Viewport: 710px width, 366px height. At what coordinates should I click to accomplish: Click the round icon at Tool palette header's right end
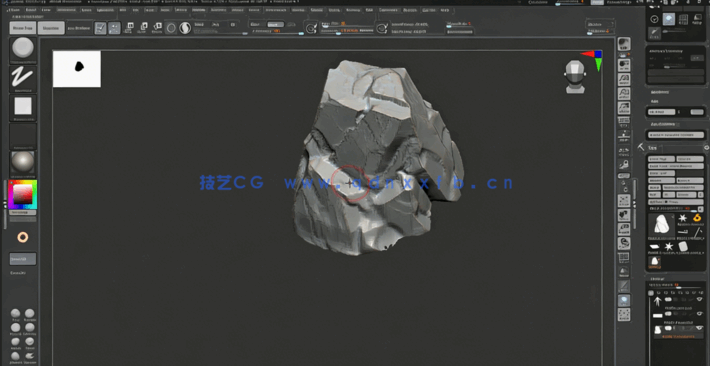[x=706, y=148]
